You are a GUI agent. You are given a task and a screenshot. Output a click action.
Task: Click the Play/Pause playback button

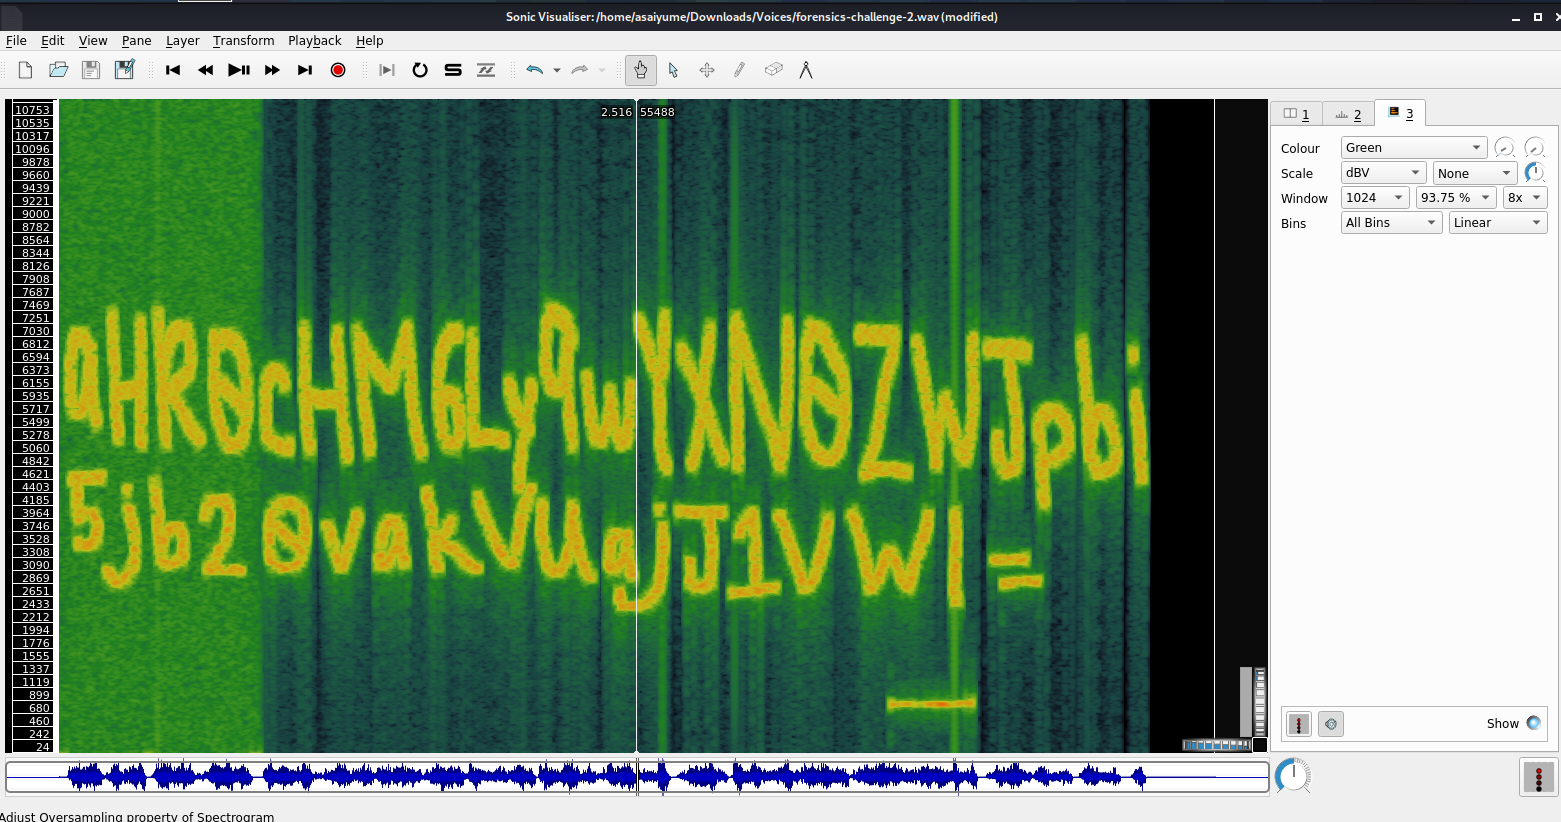(x=239, y=70)
